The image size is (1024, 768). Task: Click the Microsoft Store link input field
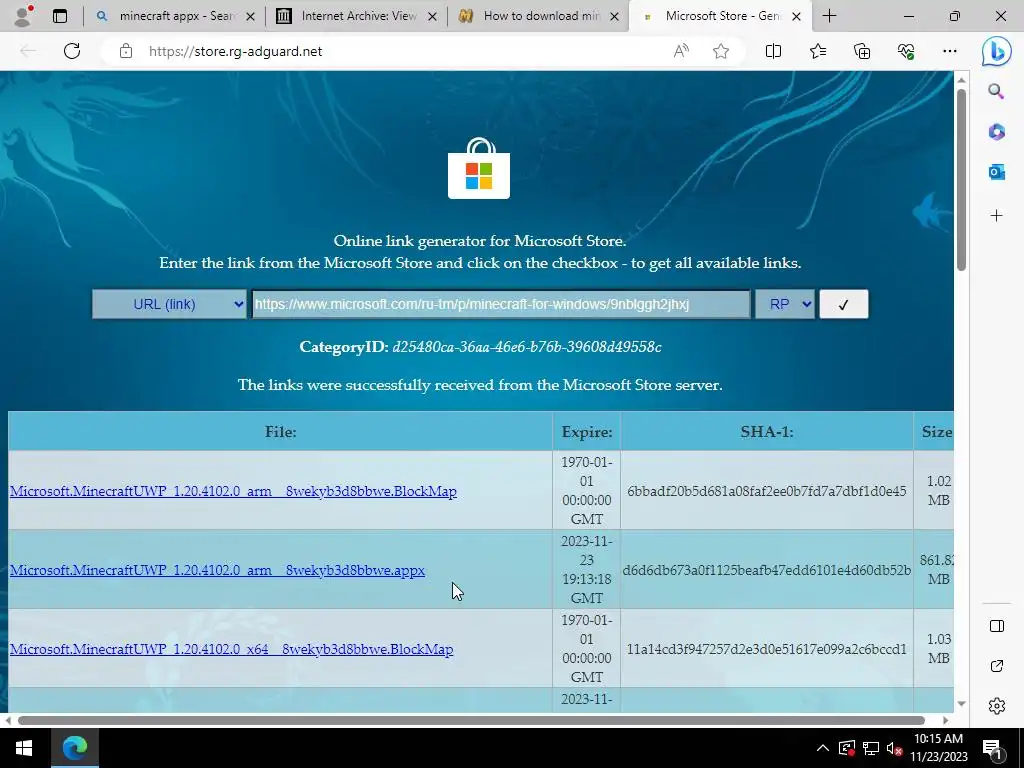point(501,304)
